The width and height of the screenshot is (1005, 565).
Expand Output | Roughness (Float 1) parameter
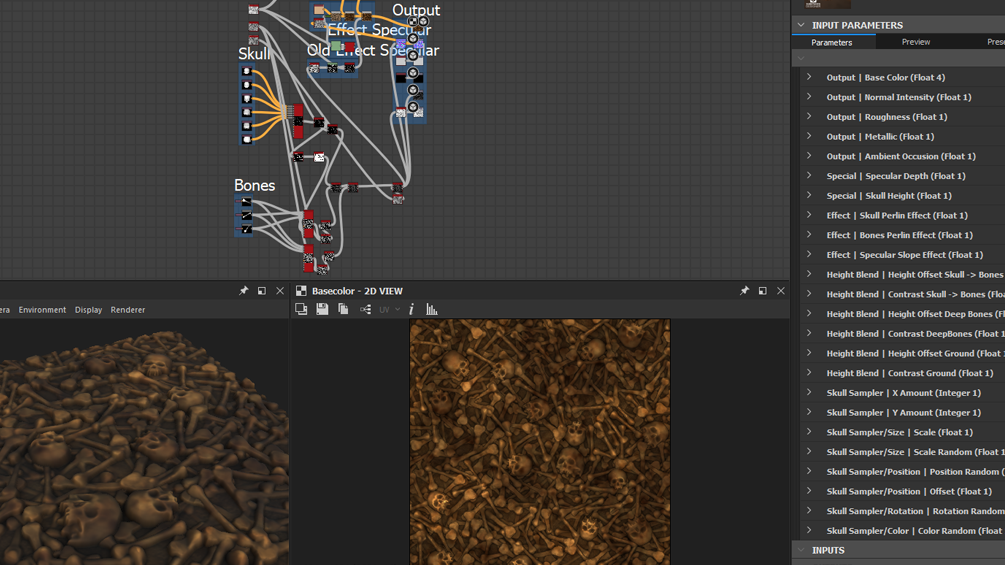809,117
